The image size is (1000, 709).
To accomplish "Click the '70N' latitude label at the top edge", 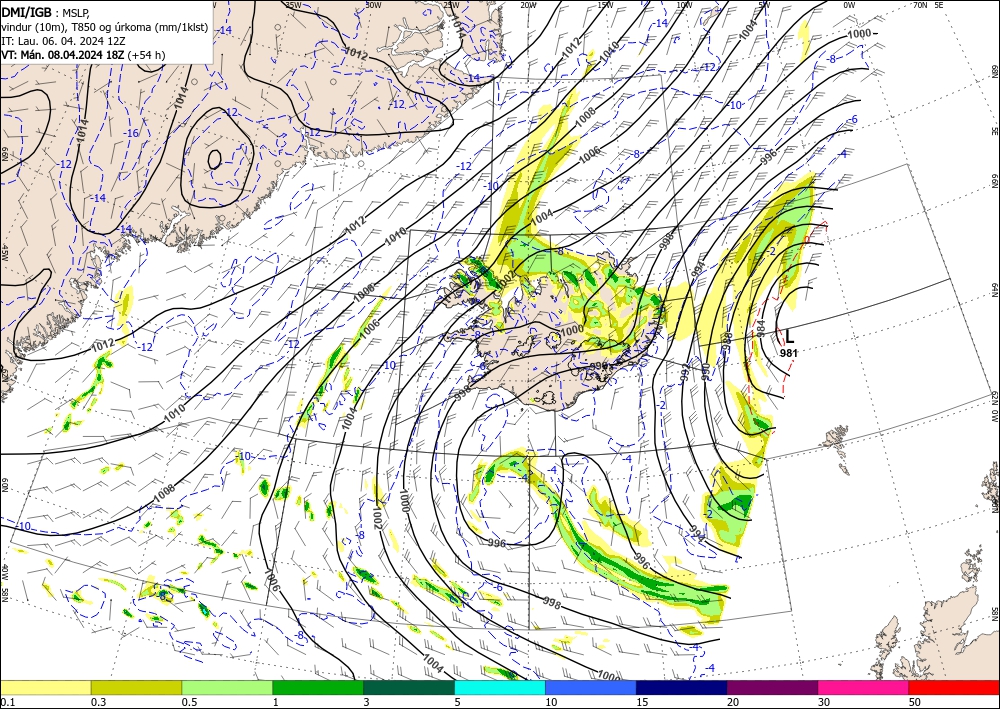I will [920, 4].
